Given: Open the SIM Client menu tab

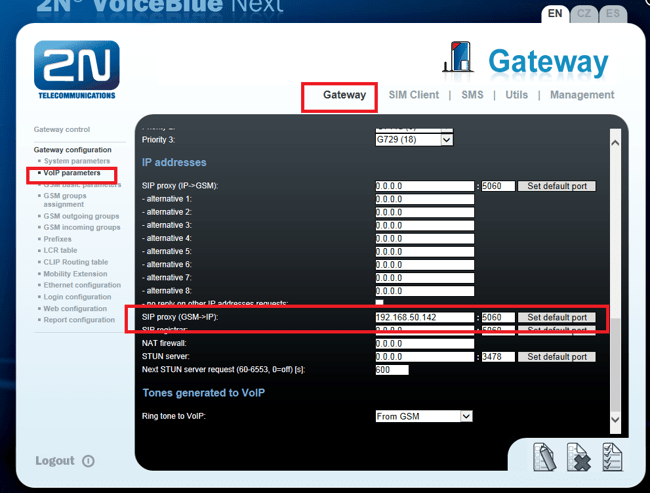Looking at the screenshot, I should tap(414, 95).
